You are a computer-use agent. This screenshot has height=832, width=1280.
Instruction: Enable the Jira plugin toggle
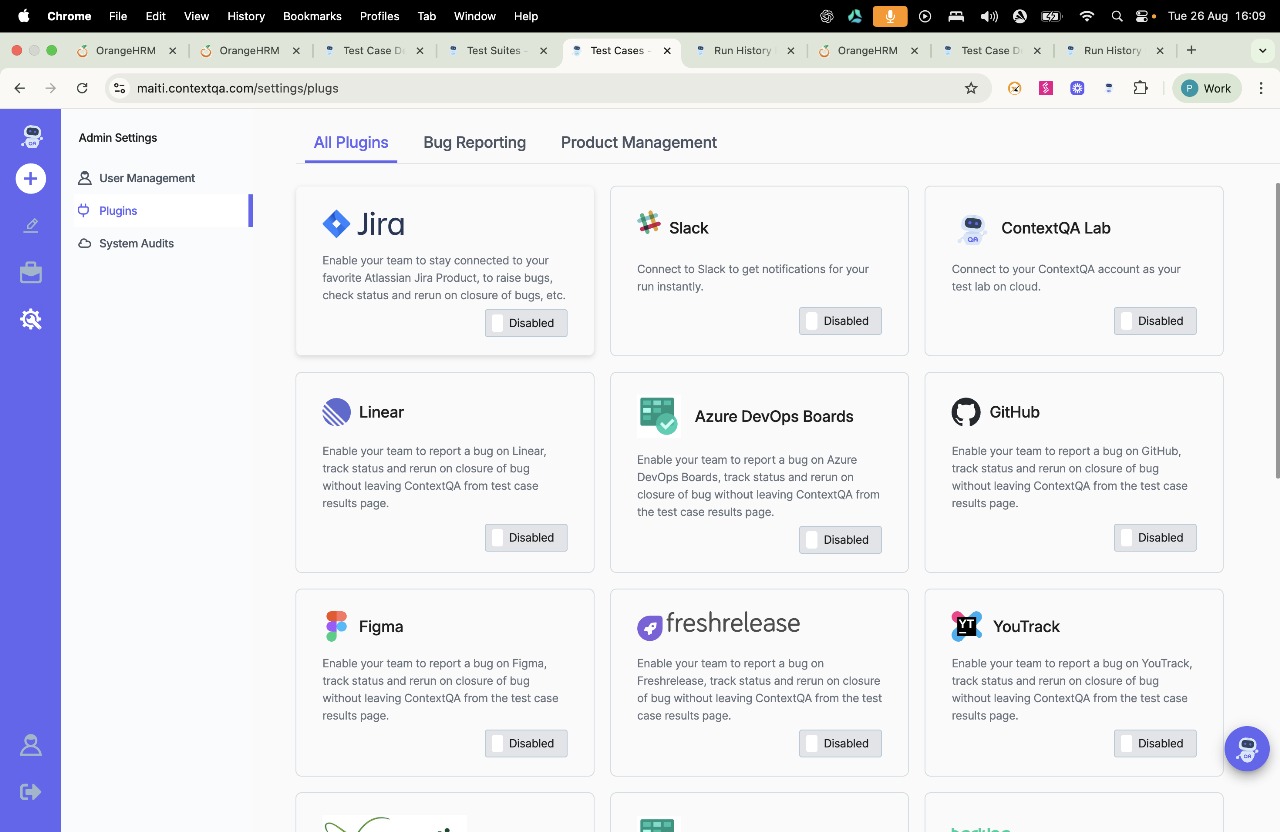click(x=526, y=323)
